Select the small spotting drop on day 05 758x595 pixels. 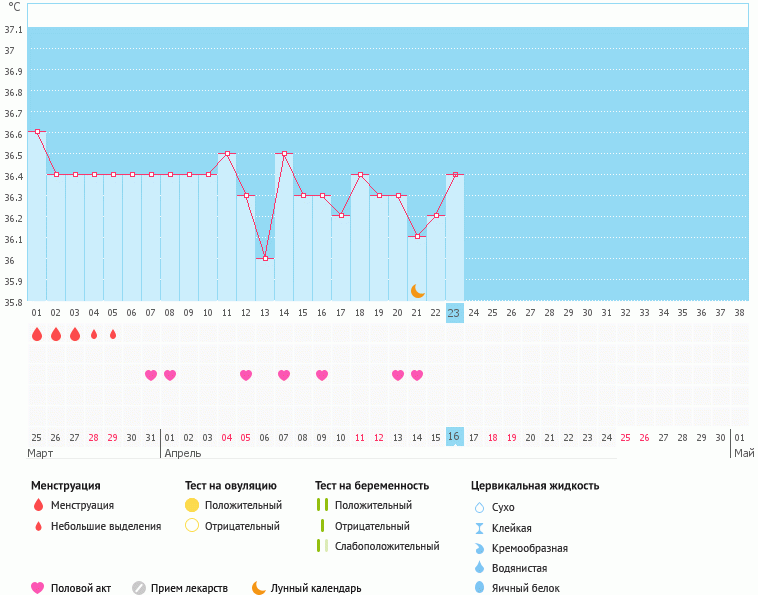point(113,334)
